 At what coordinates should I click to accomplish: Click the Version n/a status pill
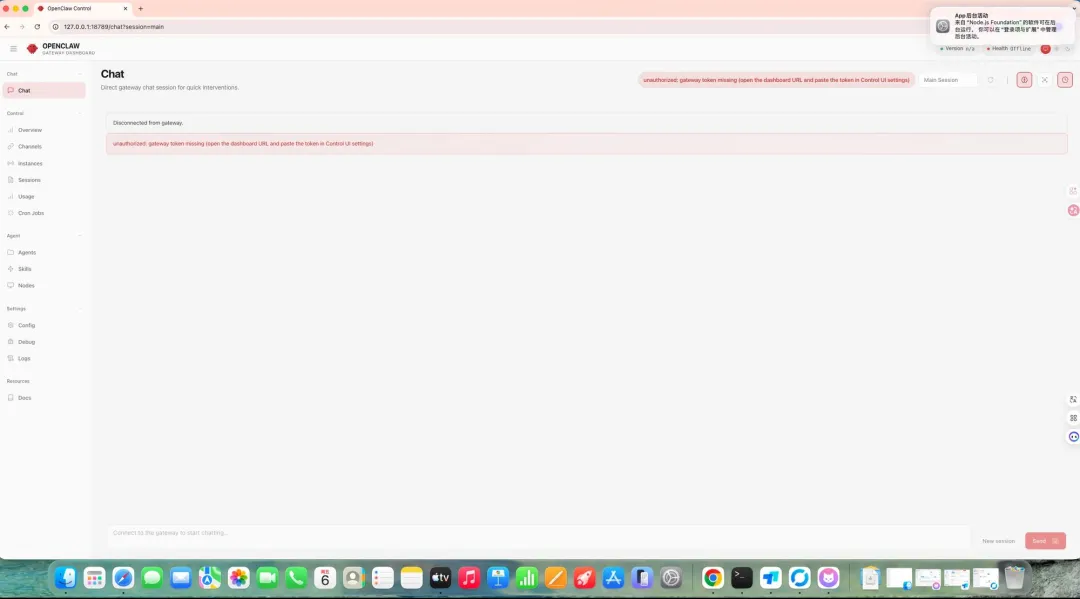[x=957, y=49]
